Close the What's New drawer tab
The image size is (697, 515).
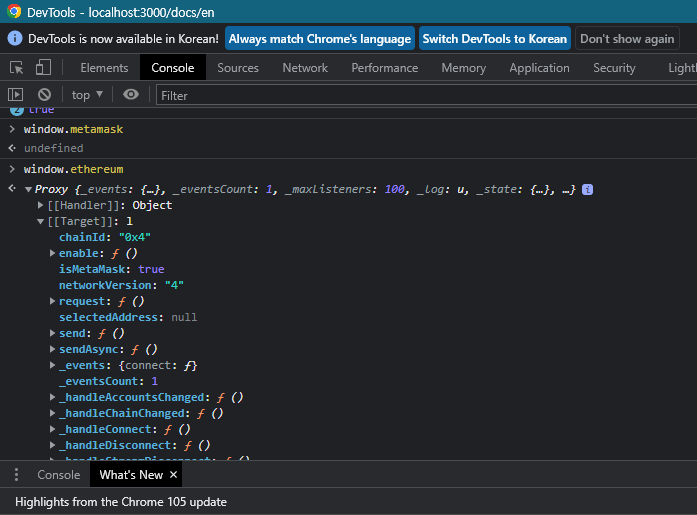pyautogui.click(x=173, y=475)
